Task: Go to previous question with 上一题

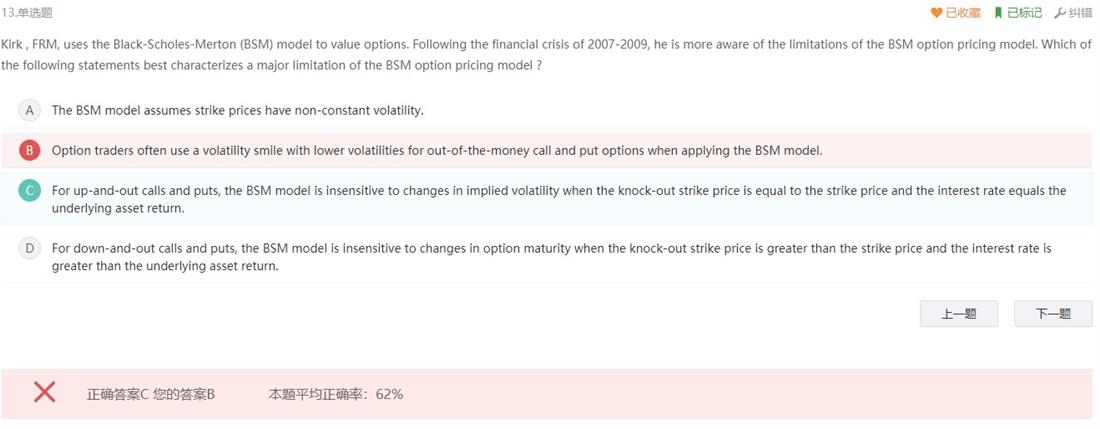Action: pos(958,314)
